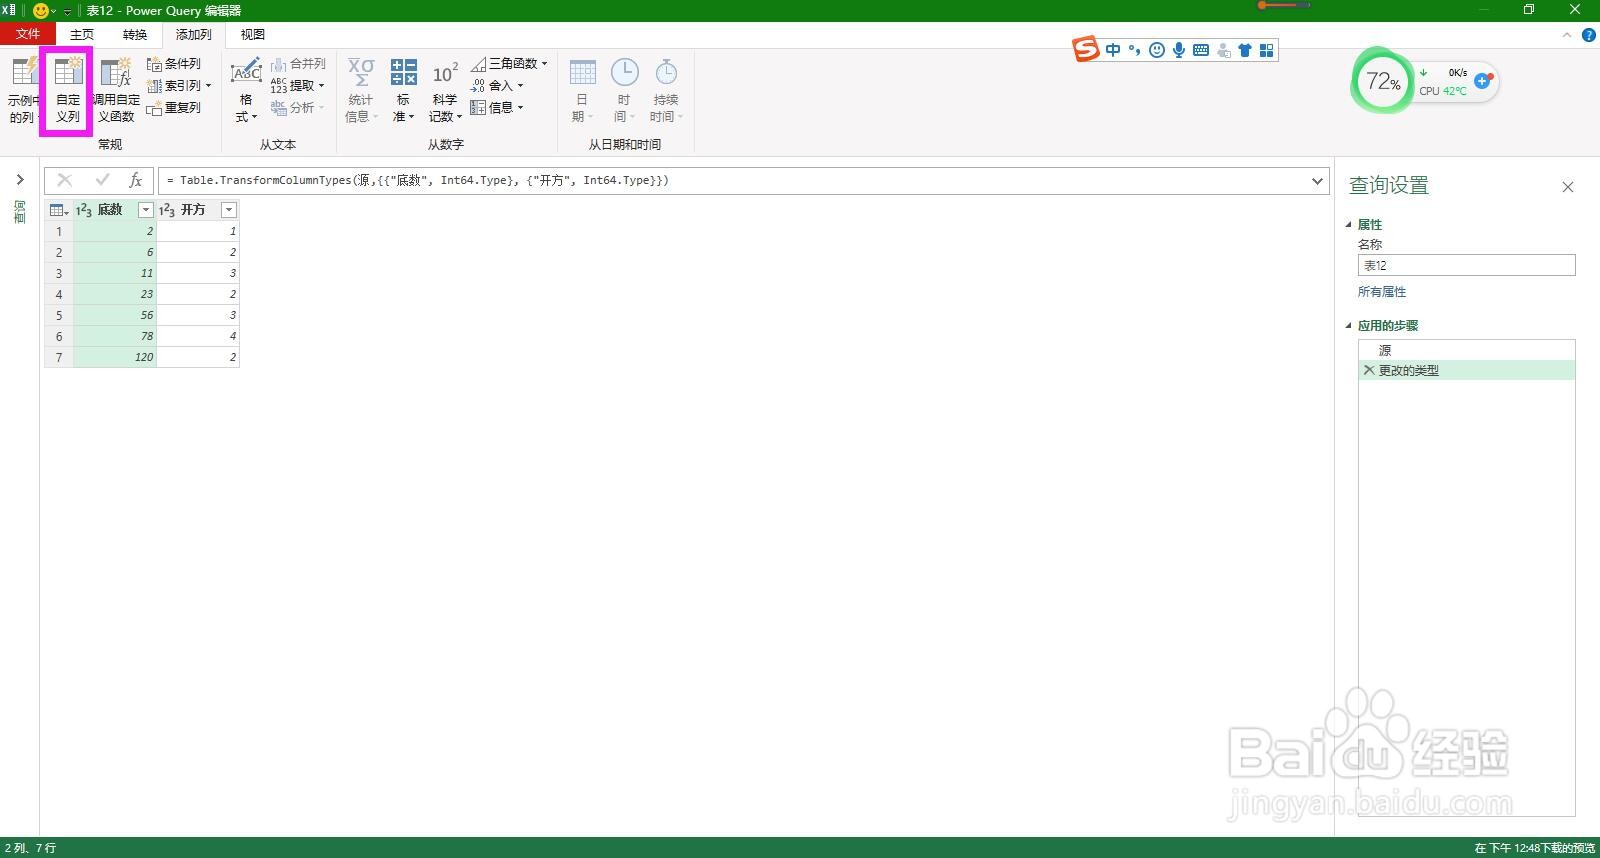The width and height of the screenshot is (1600, 858).
Task: Change the 开方 column data type icon
Action: click(x=167, y=210)
